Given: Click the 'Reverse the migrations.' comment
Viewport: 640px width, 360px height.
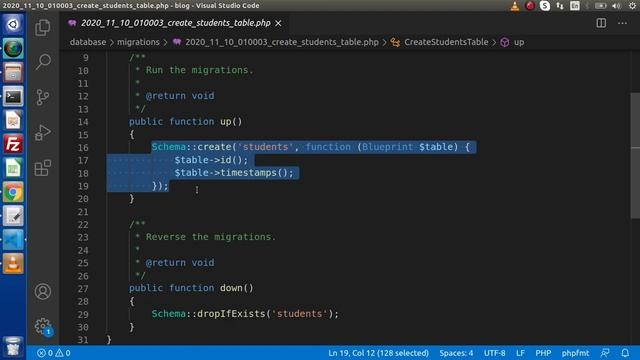Looking at the screenshot, I should point(211,237).
